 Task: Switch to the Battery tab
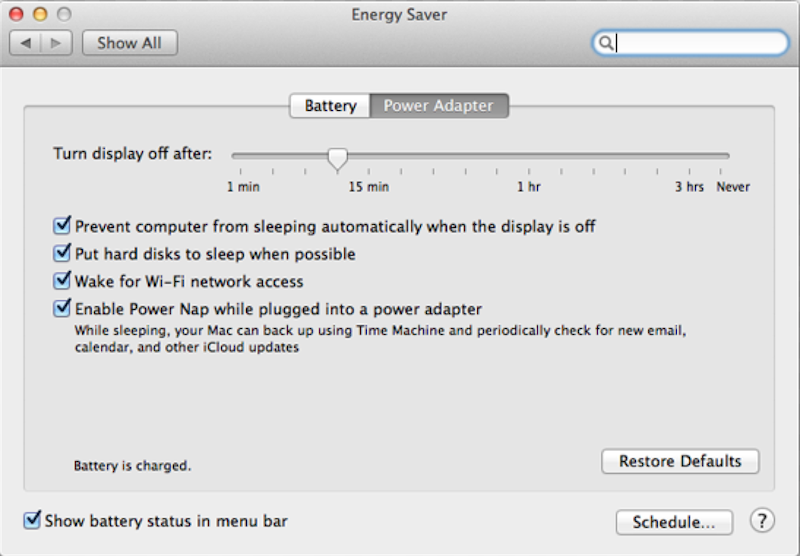pyautogui.click(x=330, y=106)
